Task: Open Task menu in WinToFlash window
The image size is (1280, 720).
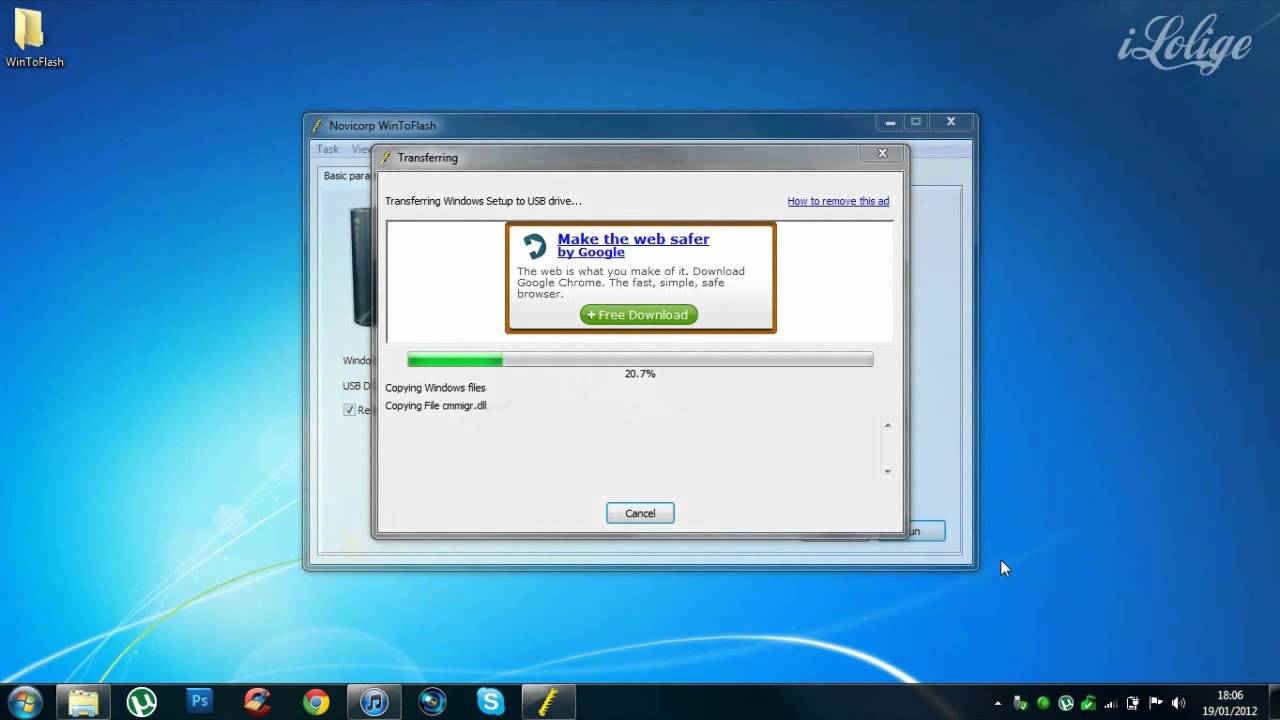Action: (x=328, y=149)
